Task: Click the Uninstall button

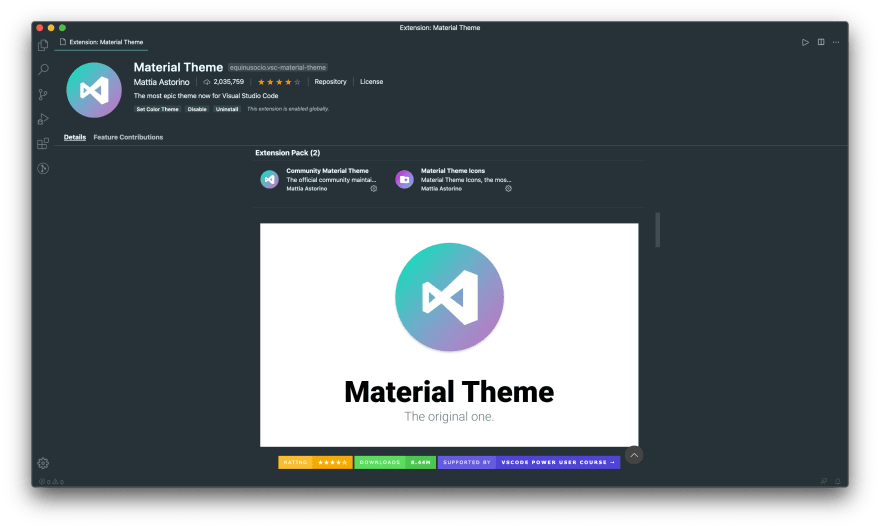Action: pos(227,109)
